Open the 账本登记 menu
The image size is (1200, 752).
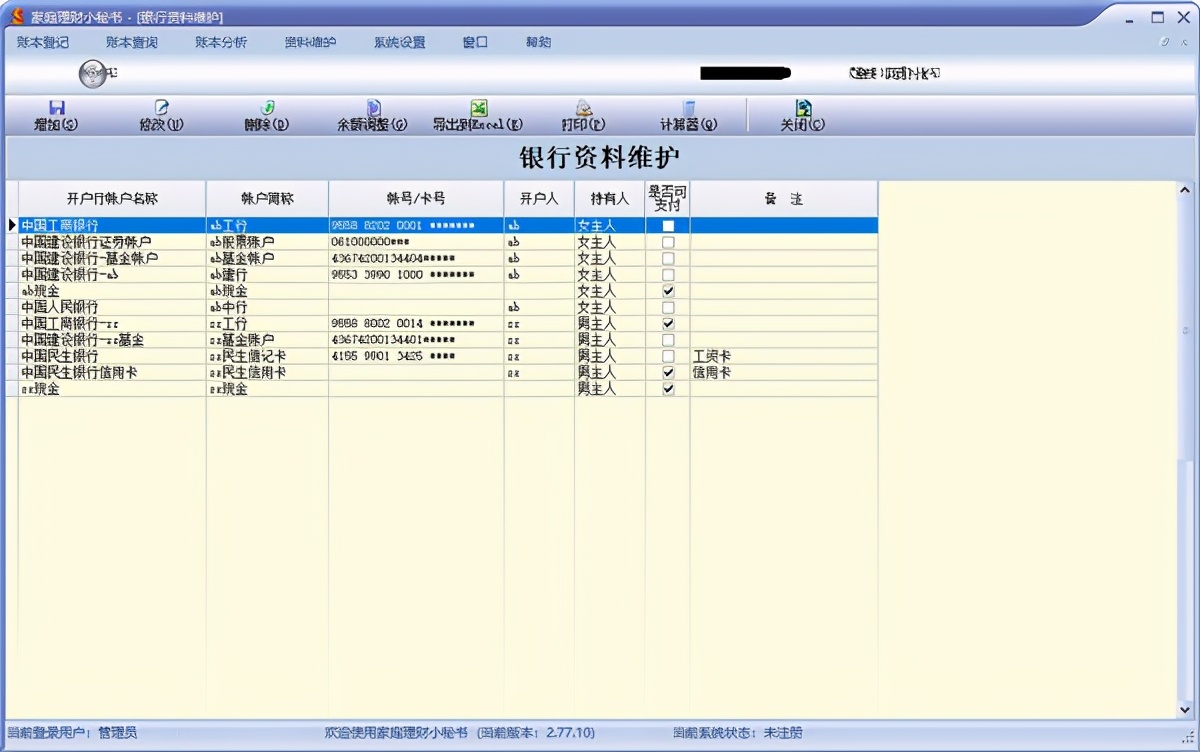pyautogui.click(x=41, y=41)
